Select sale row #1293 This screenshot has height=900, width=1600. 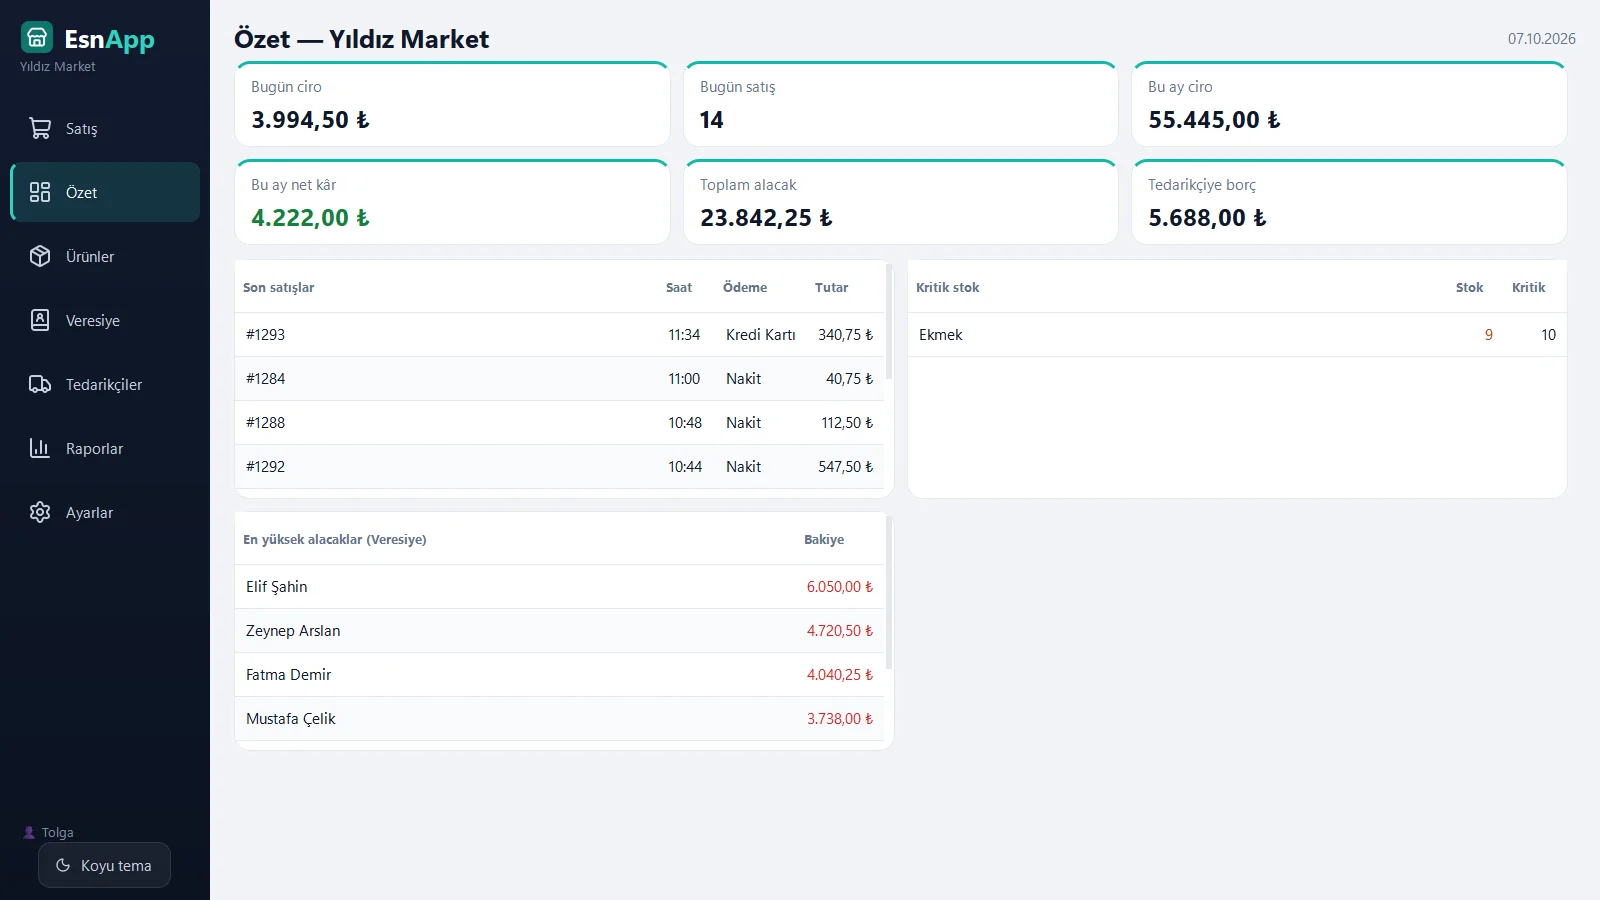[560, 335]
